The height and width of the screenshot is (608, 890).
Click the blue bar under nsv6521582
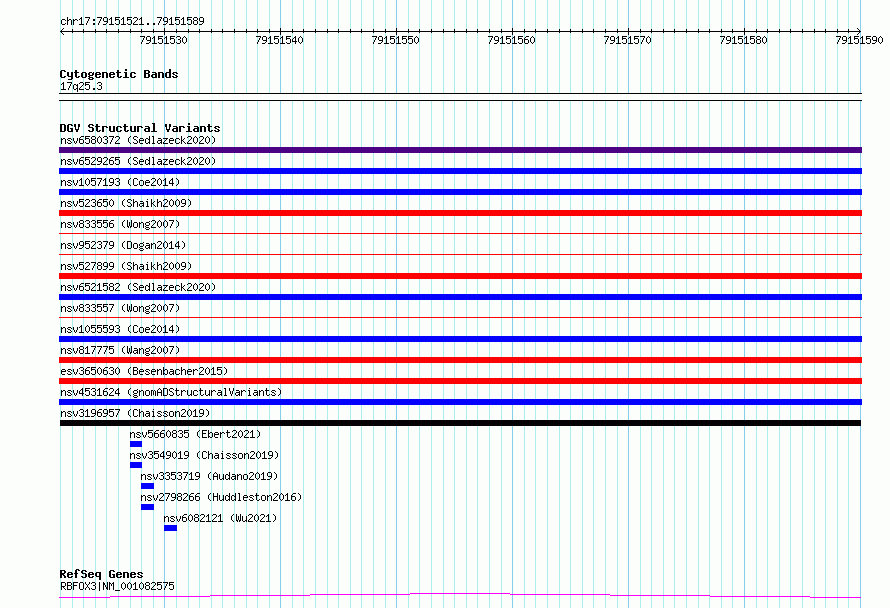460,297
